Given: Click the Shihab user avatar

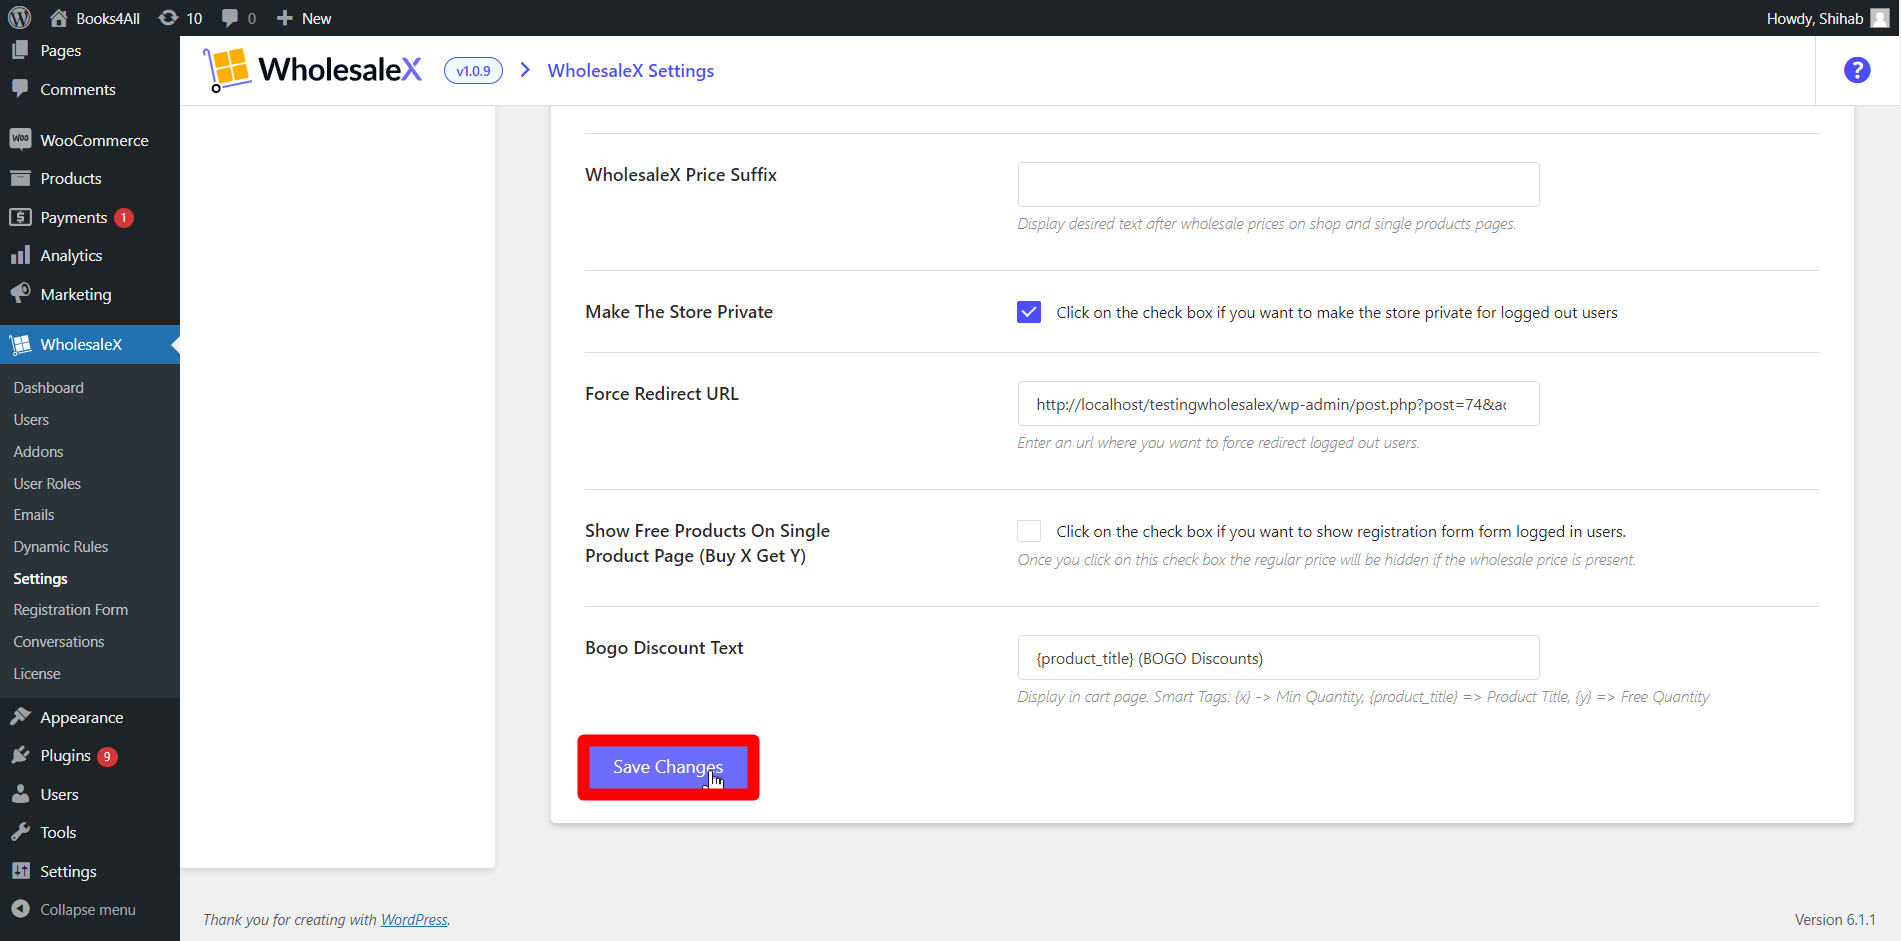Looking at the screenshot, I should pyautogui.click(x=1880, y=18).
